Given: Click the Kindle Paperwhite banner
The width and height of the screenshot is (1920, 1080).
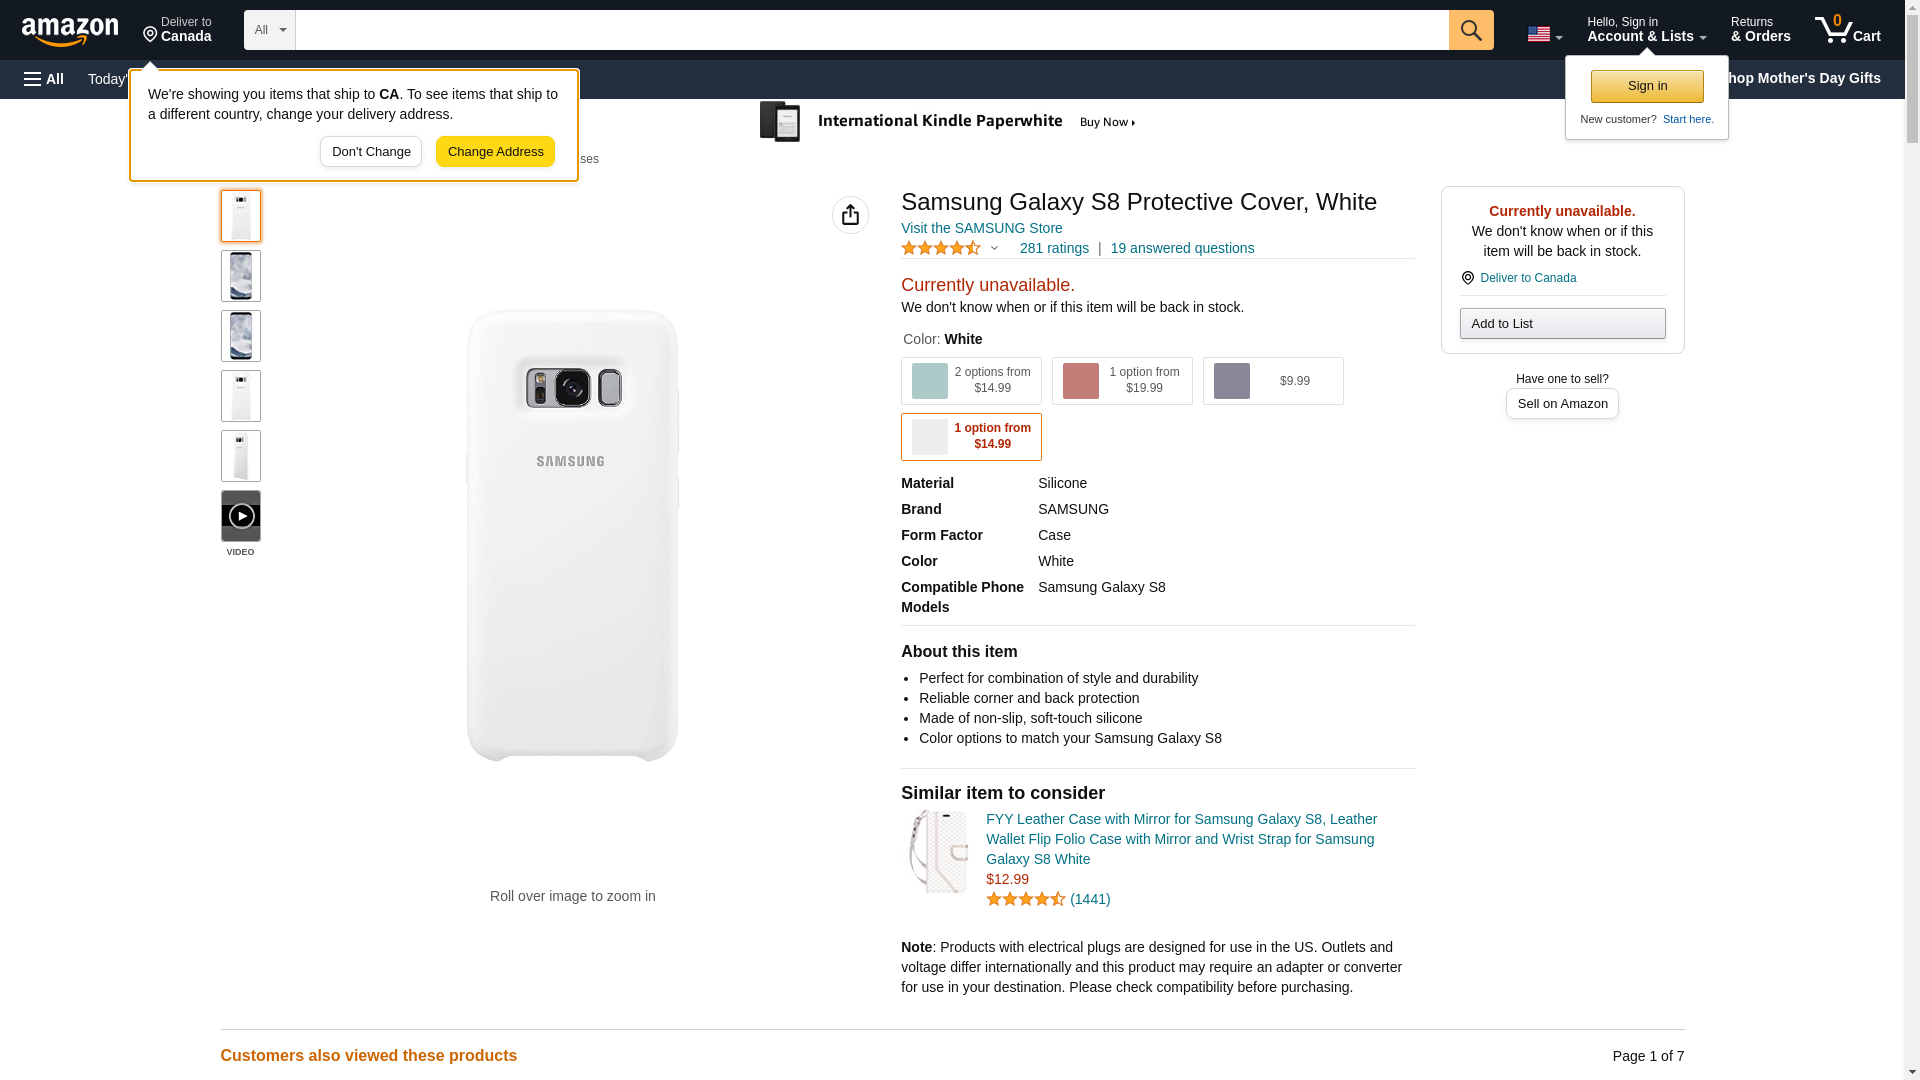Looking at the screenshot, I should point(948,122).
